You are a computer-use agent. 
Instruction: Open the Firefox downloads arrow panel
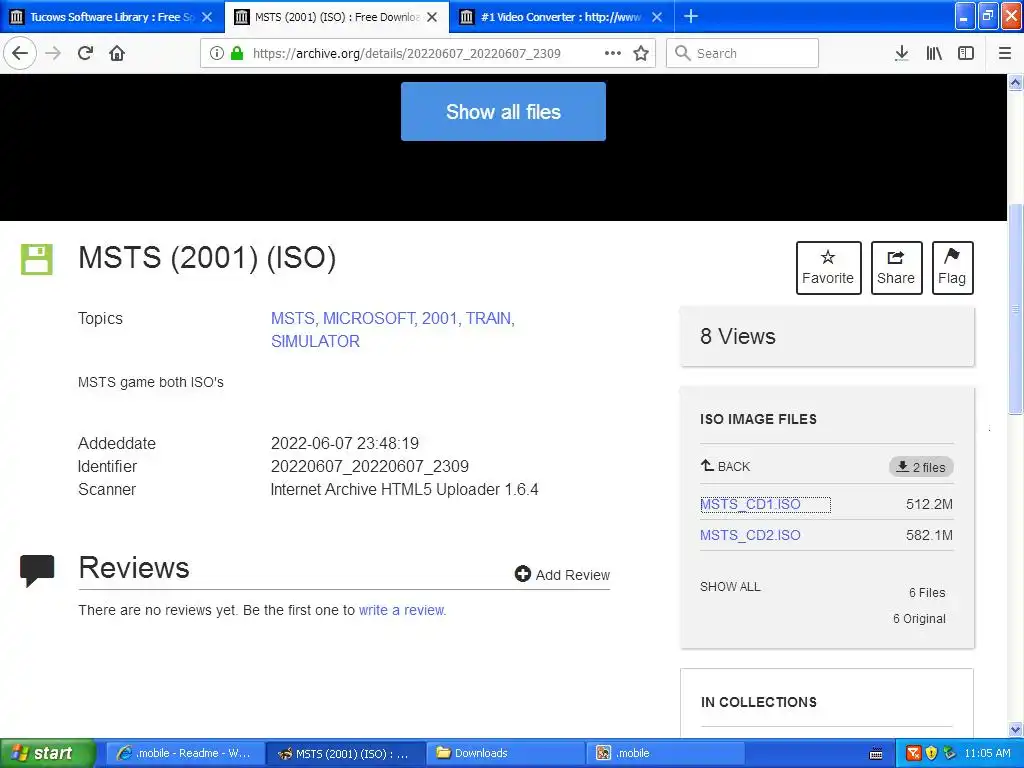pos(902,53)
